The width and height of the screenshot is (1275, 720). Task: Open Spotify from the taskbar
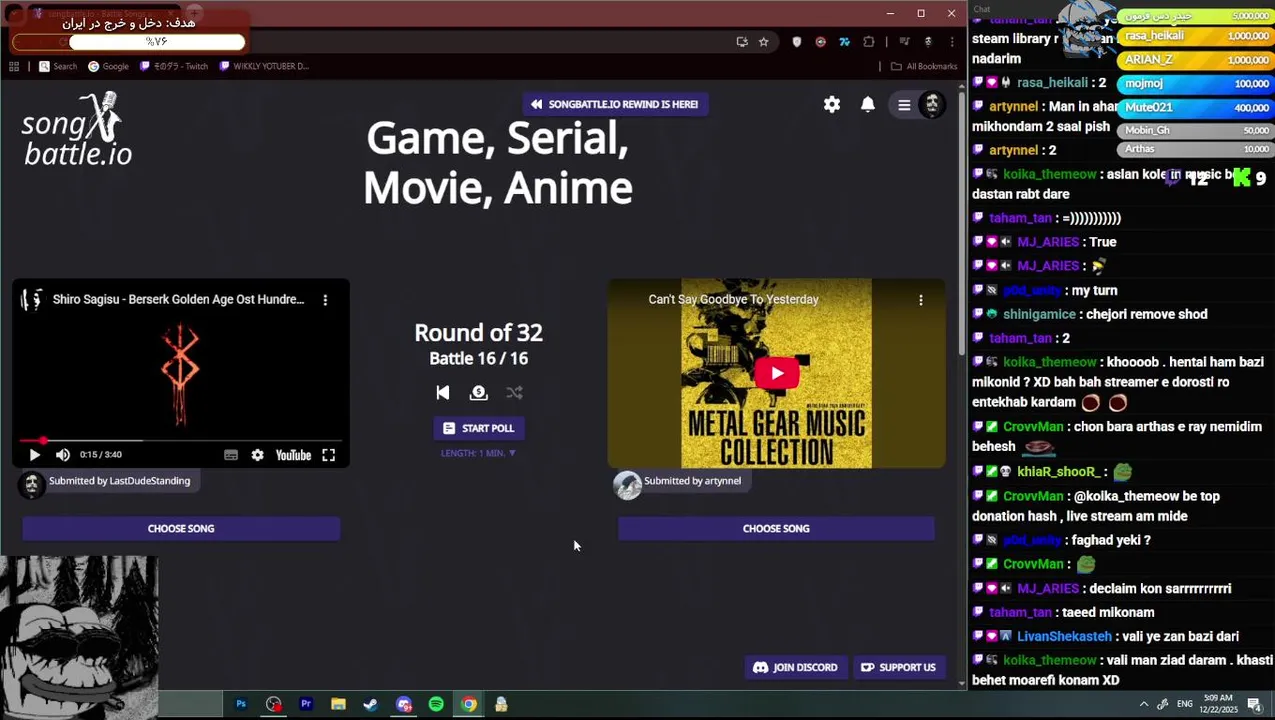(x=436, y=704)
